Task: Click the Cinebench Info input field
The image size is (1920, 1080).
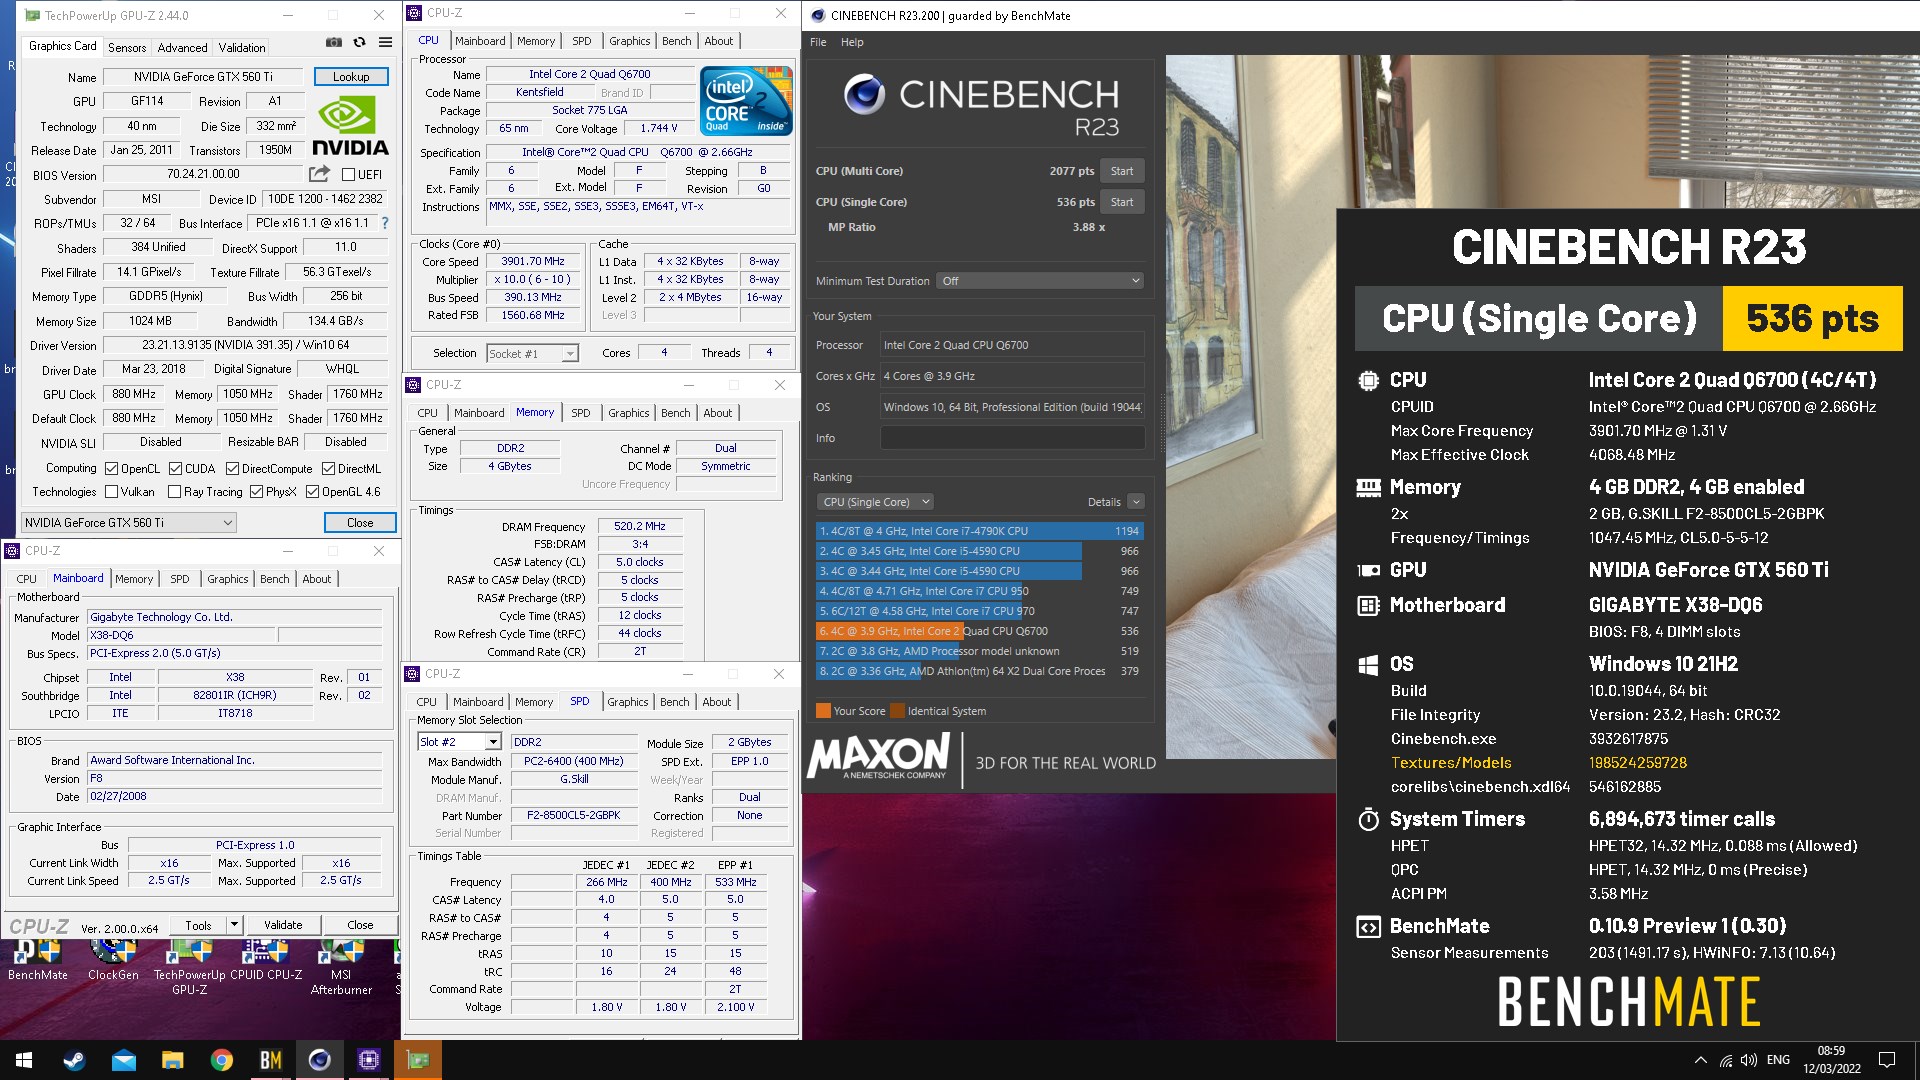Action: point(1012,438)
